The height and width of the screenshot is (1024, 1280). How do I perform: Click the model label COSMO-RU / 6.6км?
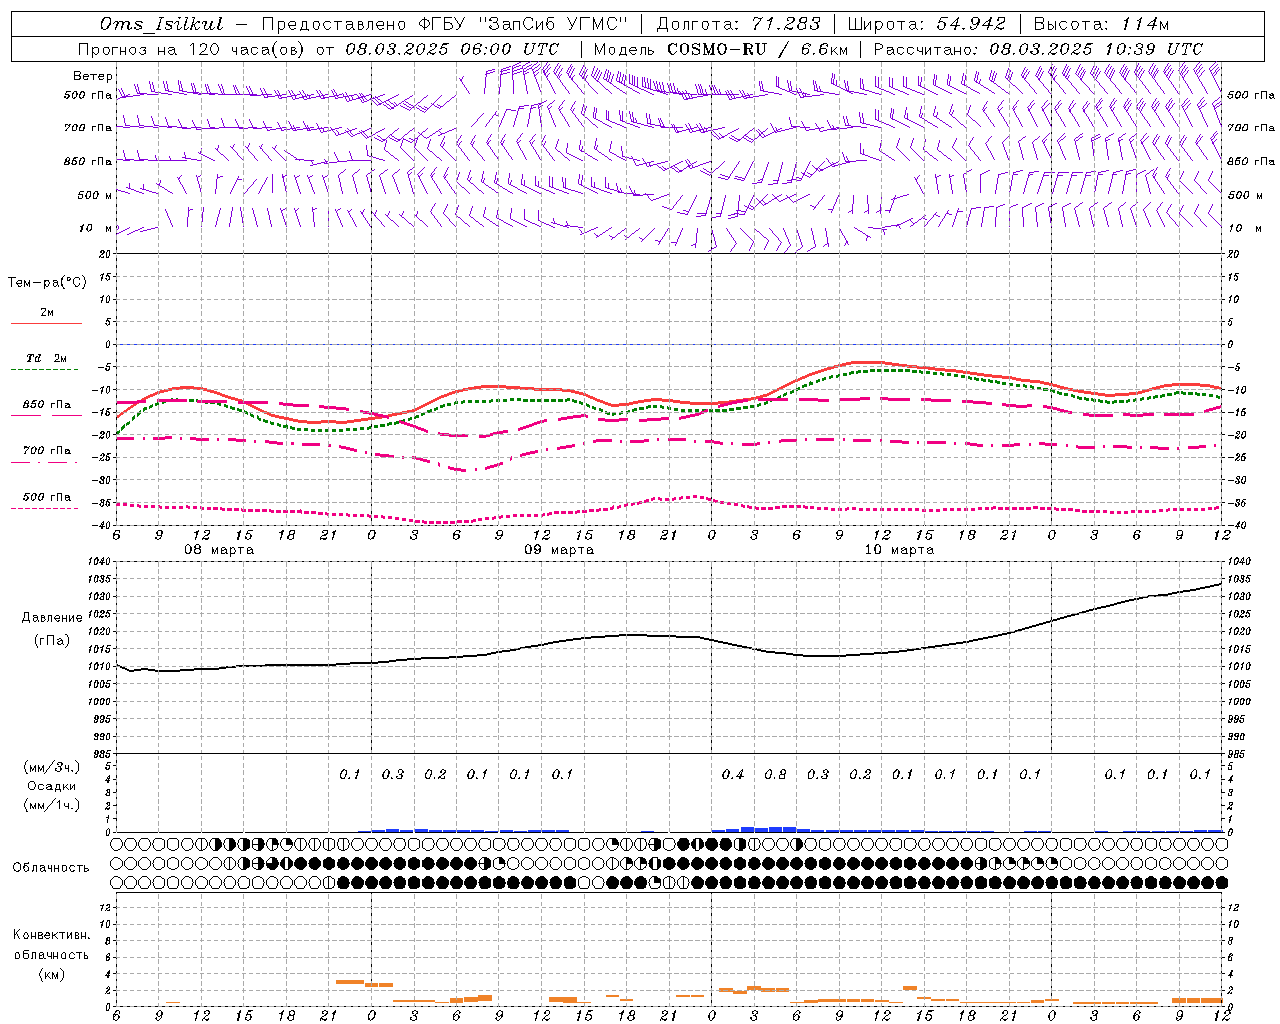(x=758, y=49)
